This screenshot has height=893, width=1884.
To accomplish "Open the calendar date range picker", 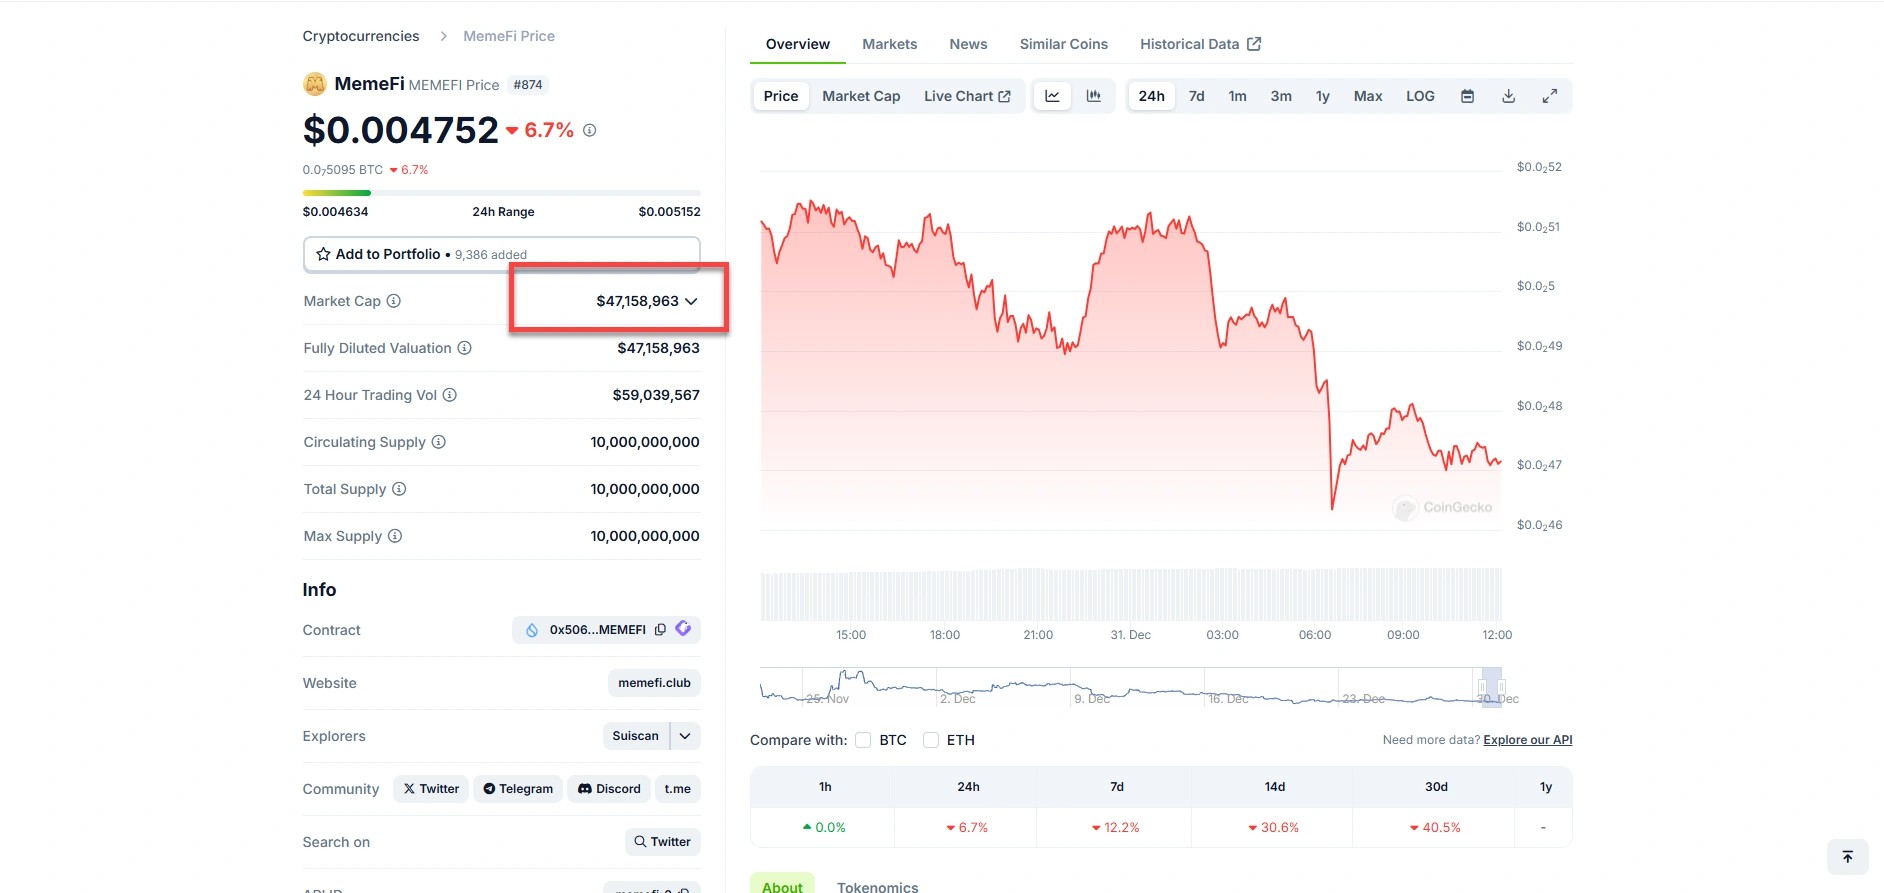I will tap(1467, 96).
